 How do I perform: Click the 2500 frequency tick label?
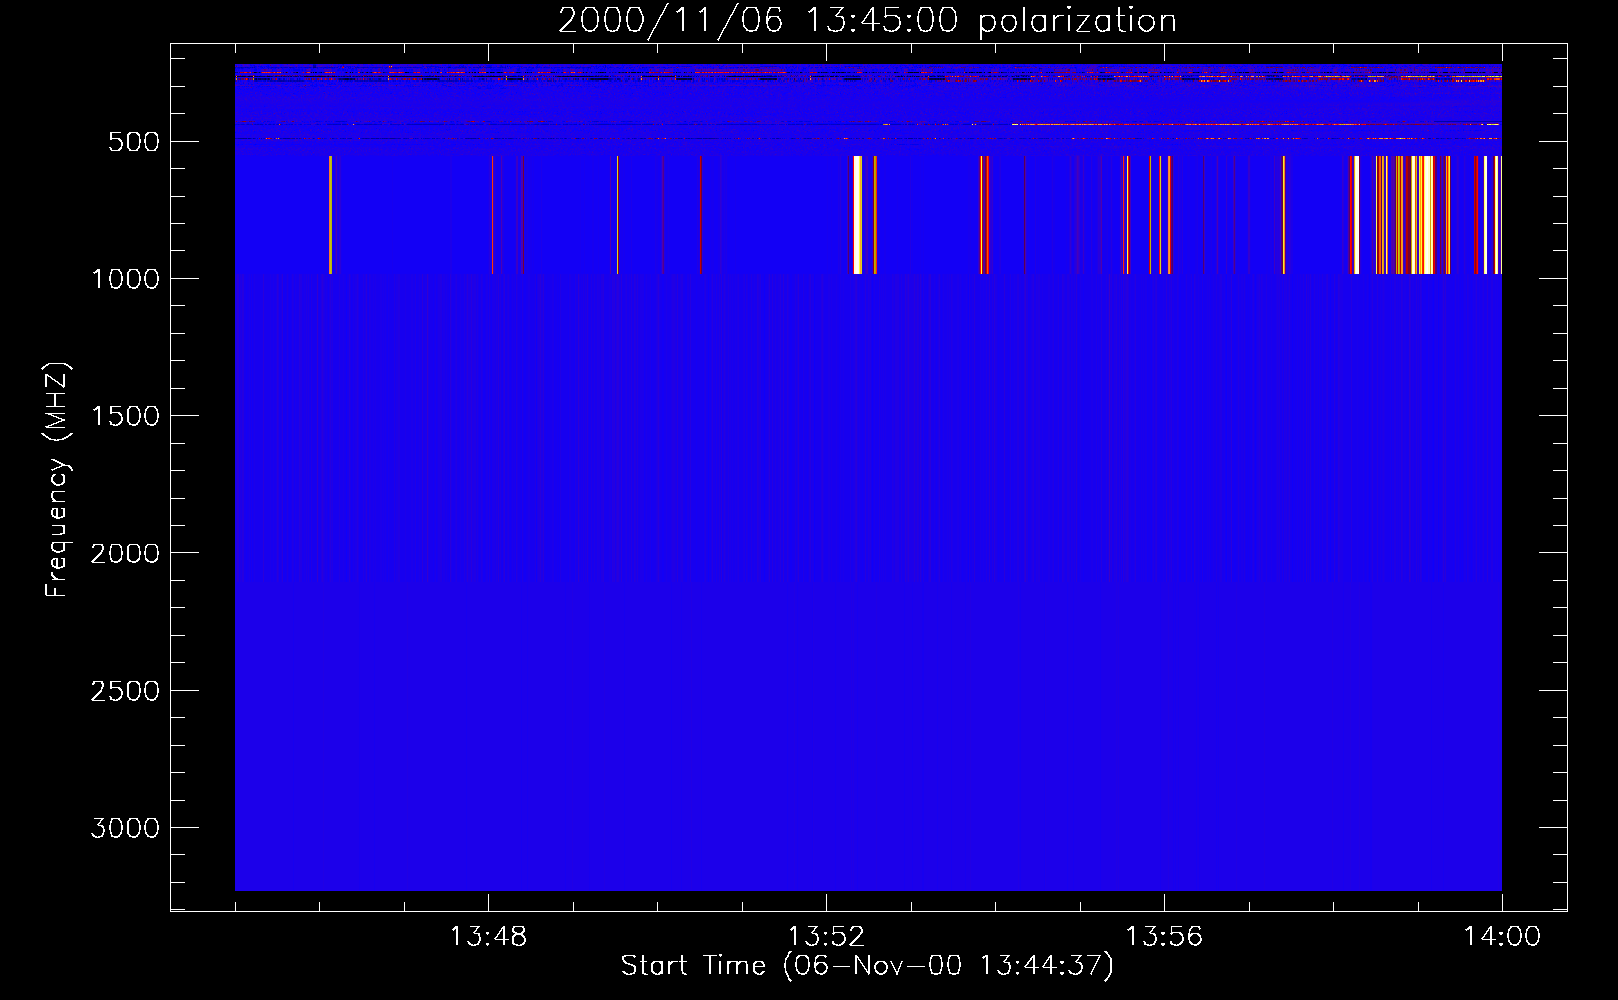click(x=125, y=691)
